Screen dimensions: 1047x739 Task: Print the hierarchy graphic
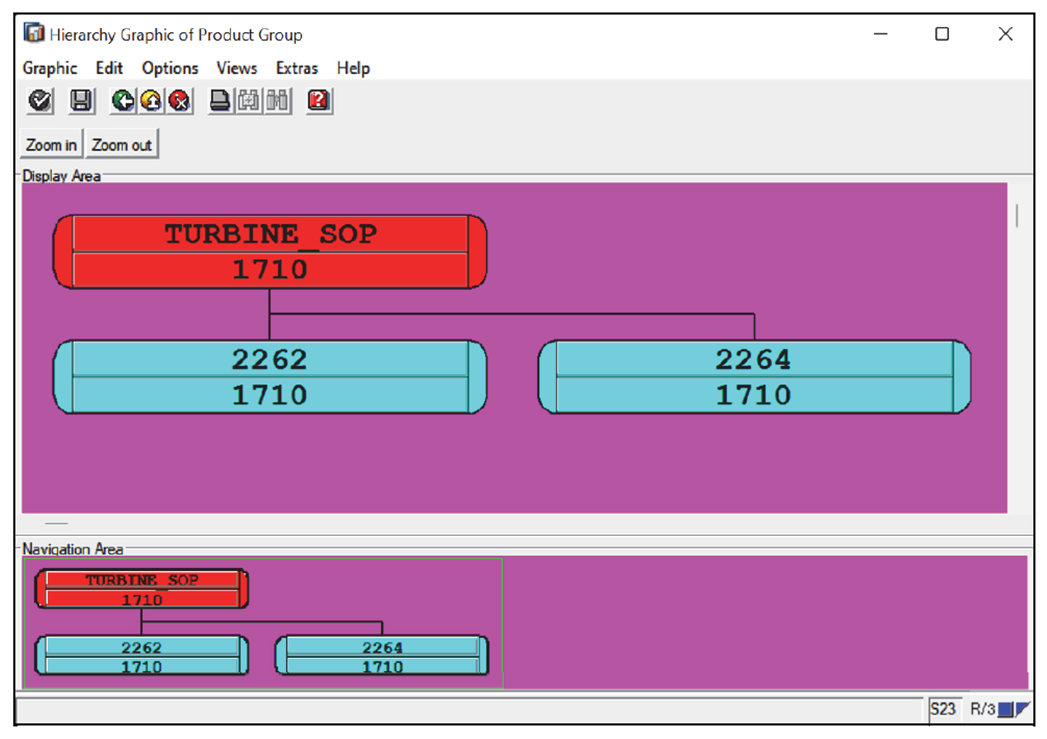pyautogui.click(x=220, y=101)
